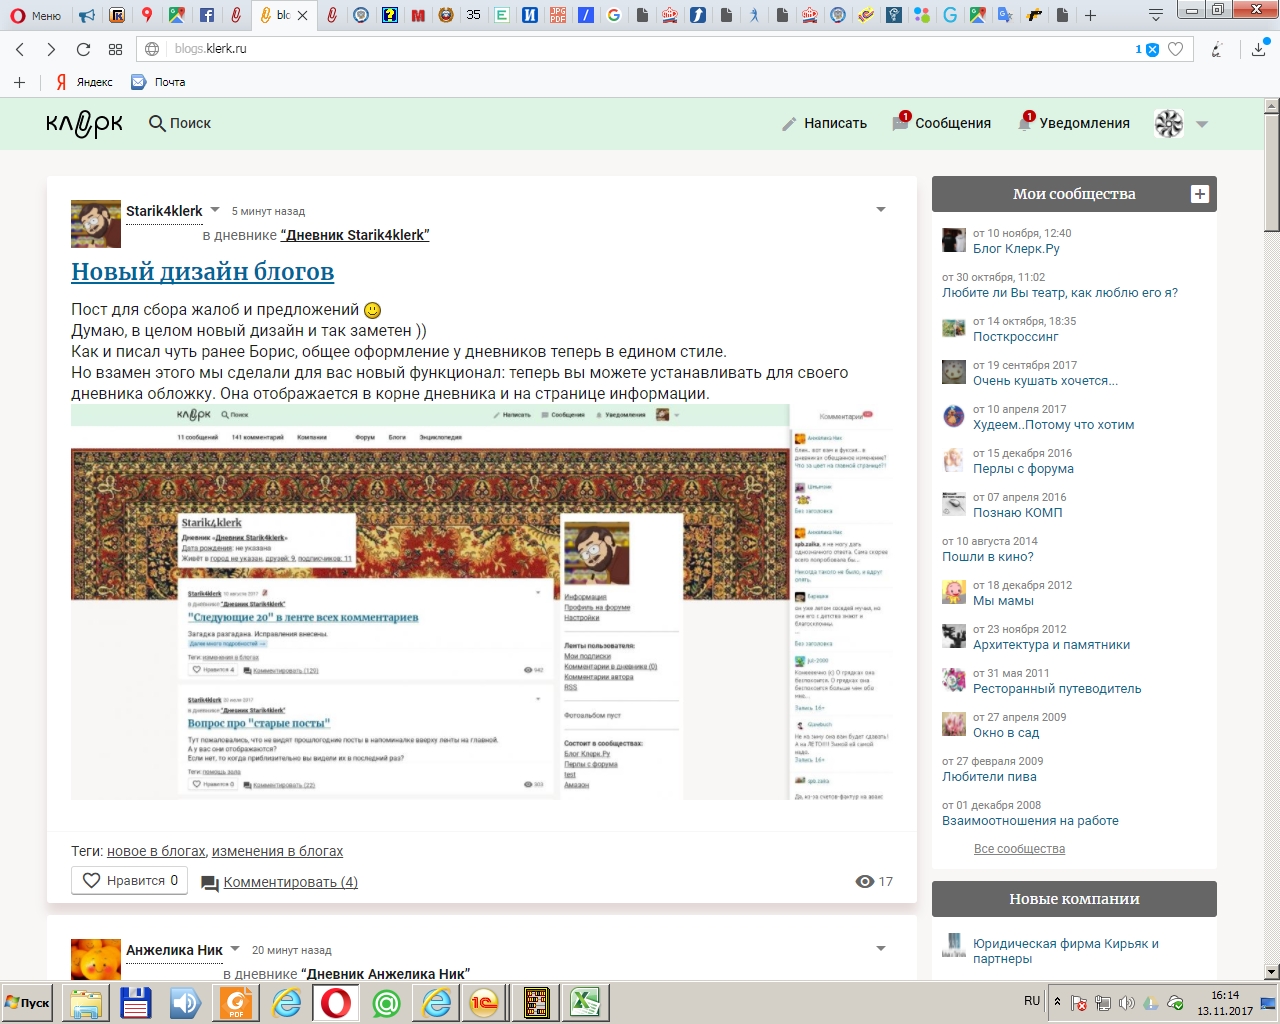1280x1024 pixels.
Task: Open community Архитектура и памятники
Action: (1051, 645)
